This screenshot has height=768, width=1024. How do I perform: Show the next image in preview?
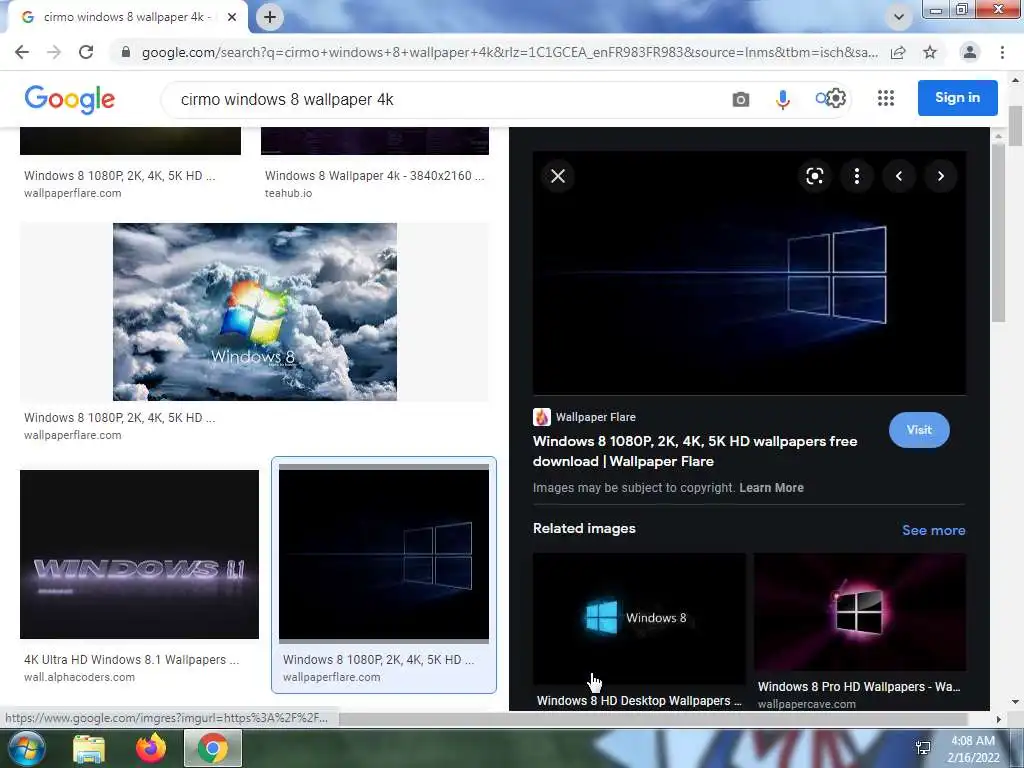coord(940,176)
